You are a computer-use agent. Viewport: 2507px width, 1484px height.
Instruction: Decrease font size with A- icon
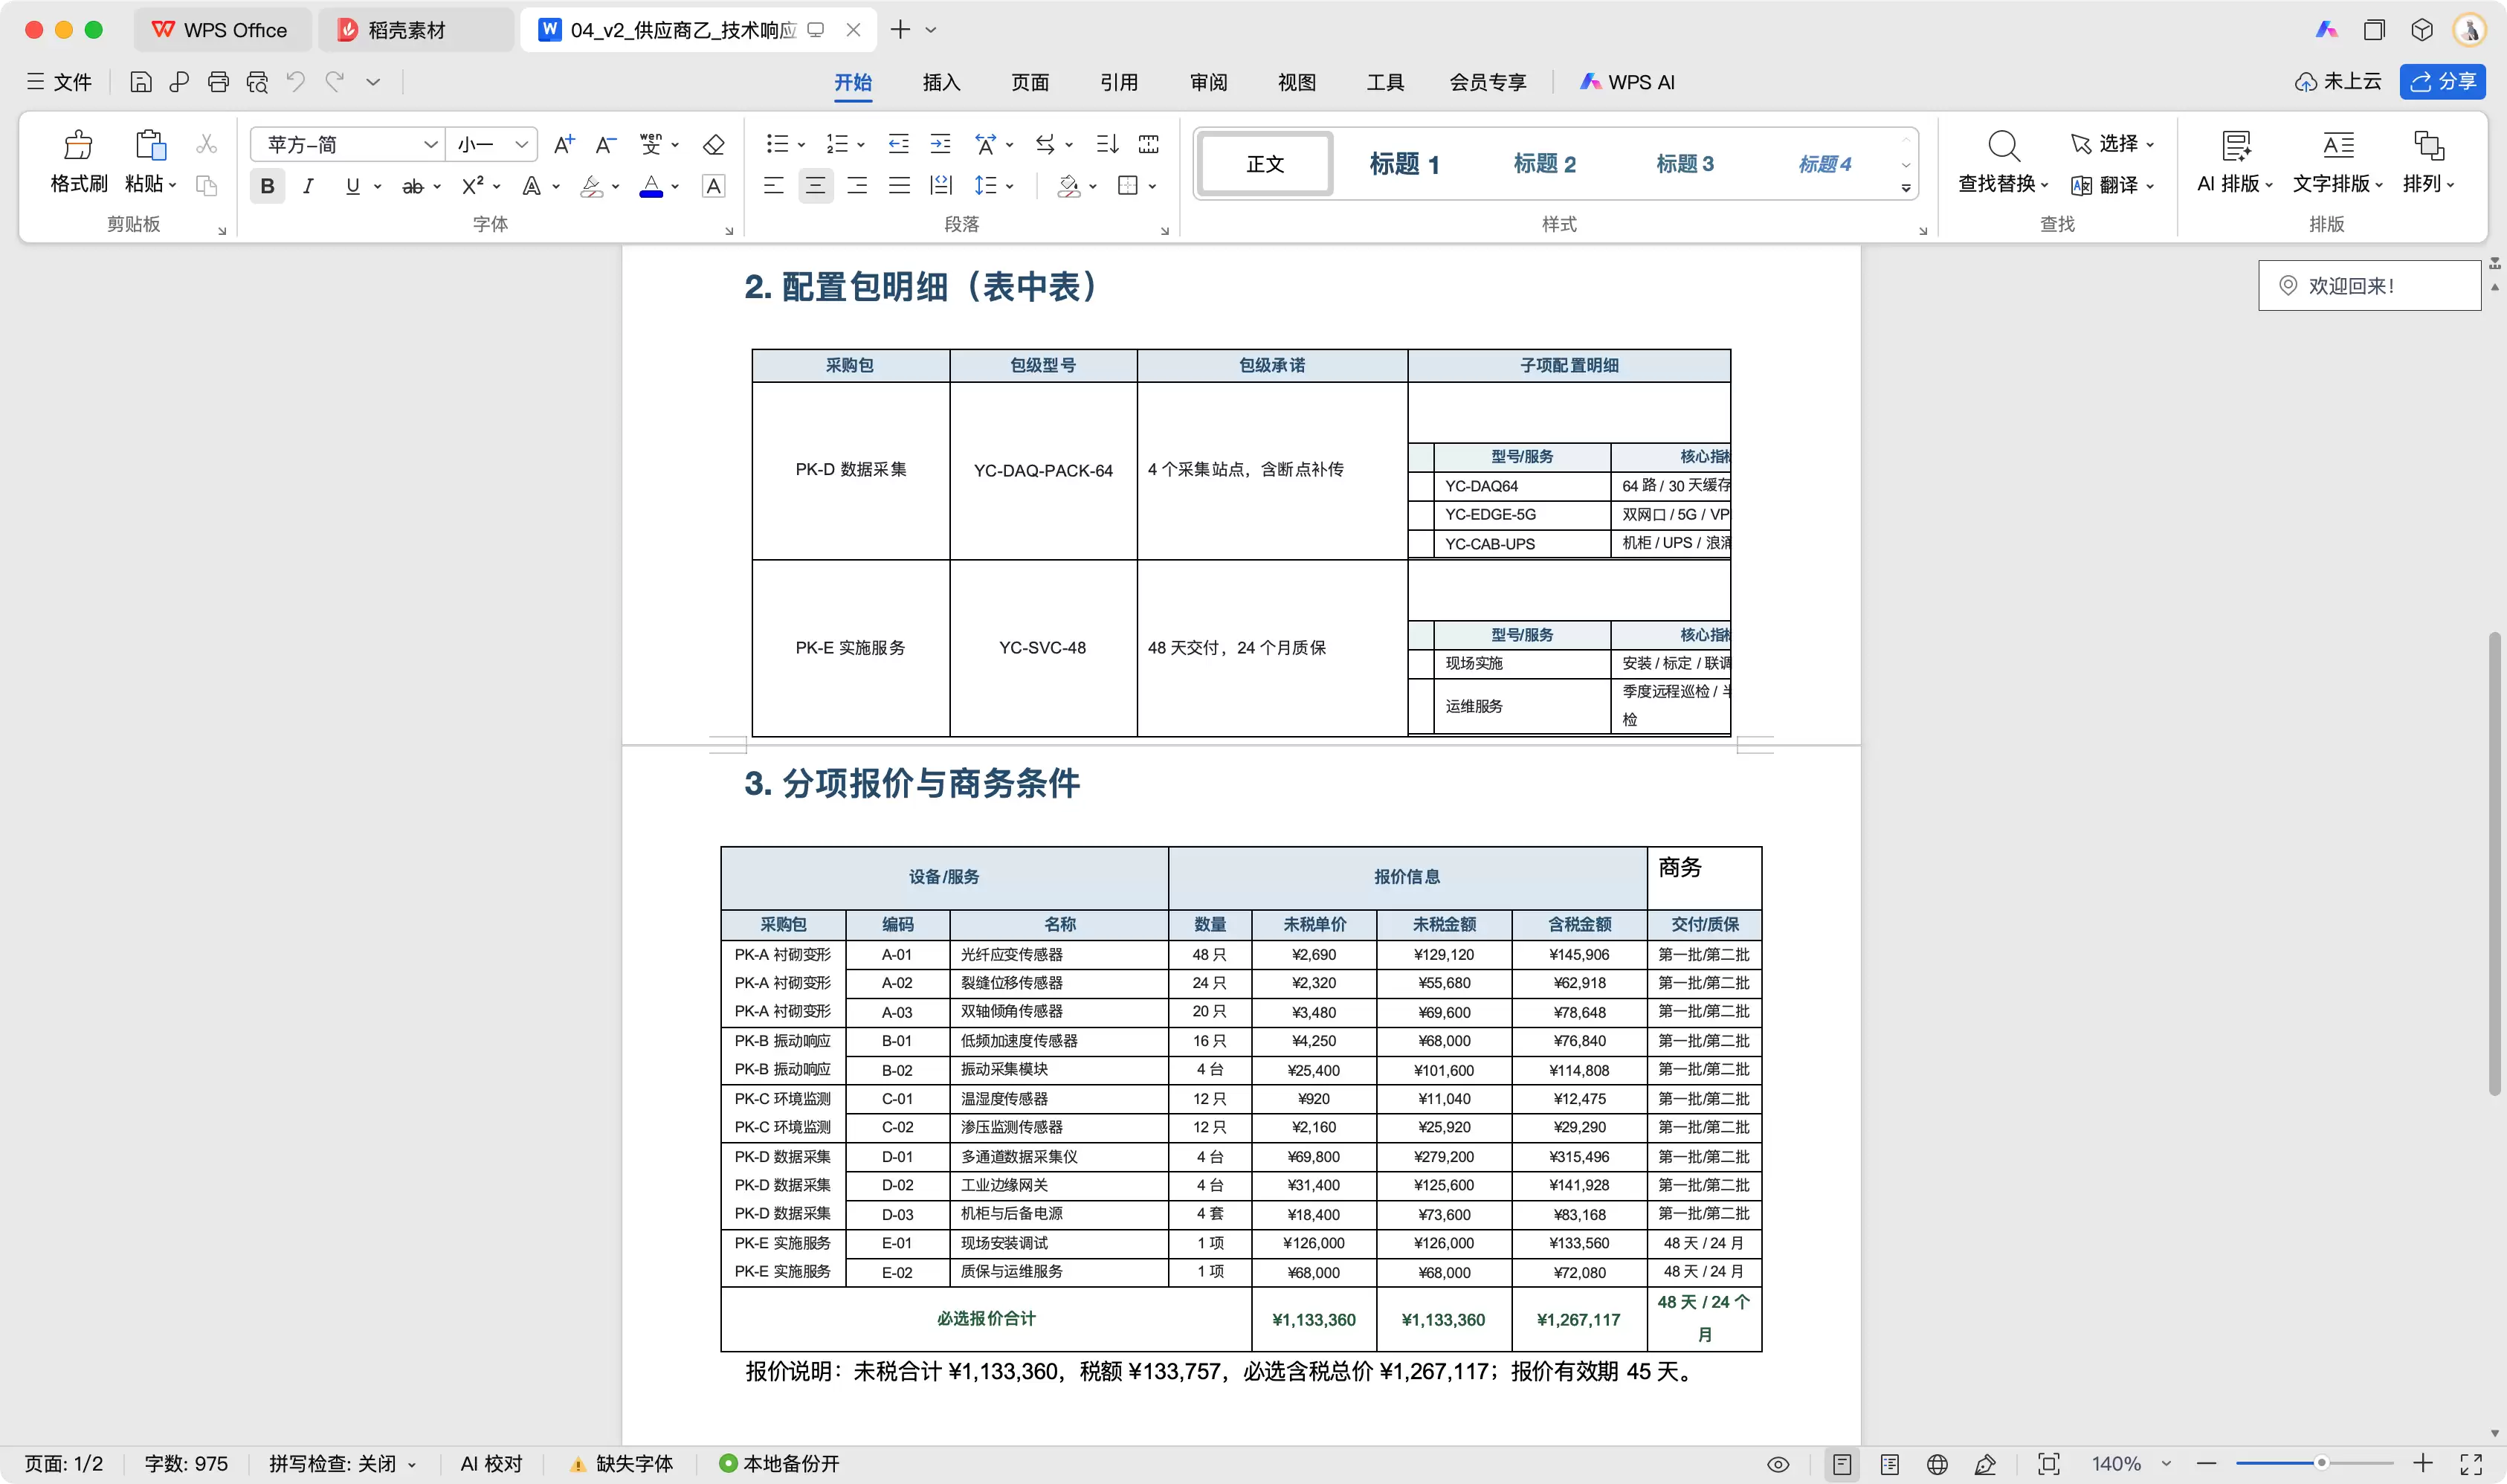pyautogui.click(x=606, y=144)
